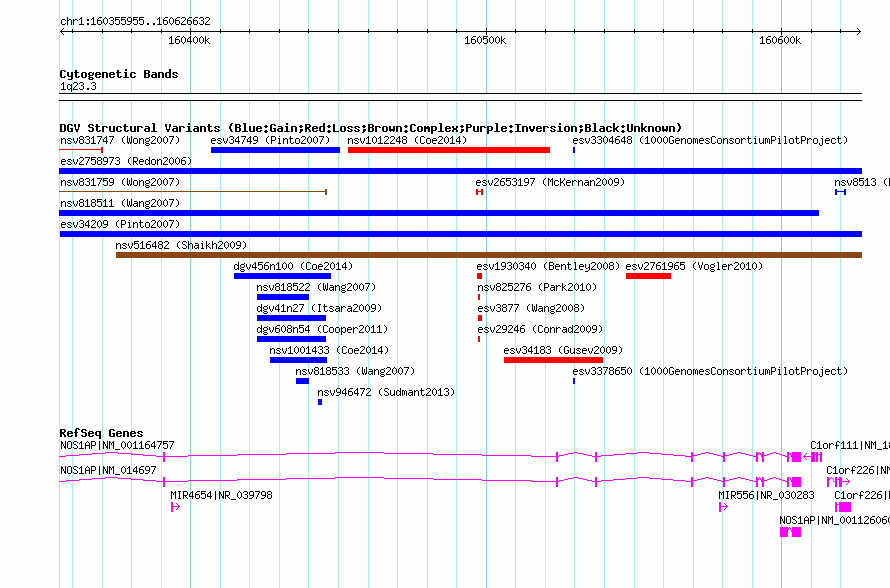
Task: Open the dgv41n27 (Itsara2009) label
Action: 319,308
